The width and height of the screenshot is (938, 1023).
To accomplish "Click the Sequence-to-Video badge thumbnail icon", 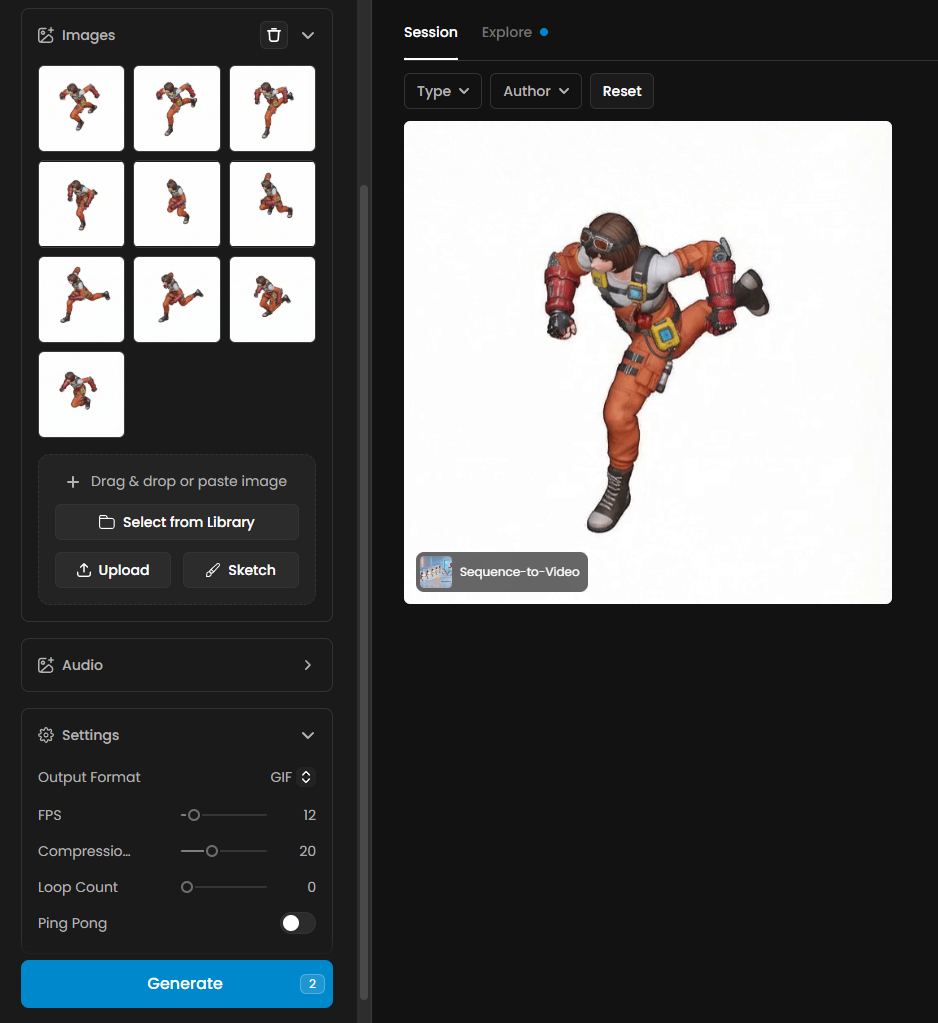I will pyautogui.click(x=436, y=572).
